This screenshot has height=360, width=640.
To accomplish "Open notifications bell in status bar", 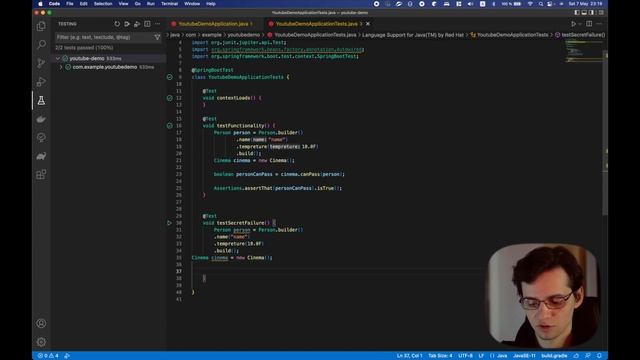I will coord(599,356).
